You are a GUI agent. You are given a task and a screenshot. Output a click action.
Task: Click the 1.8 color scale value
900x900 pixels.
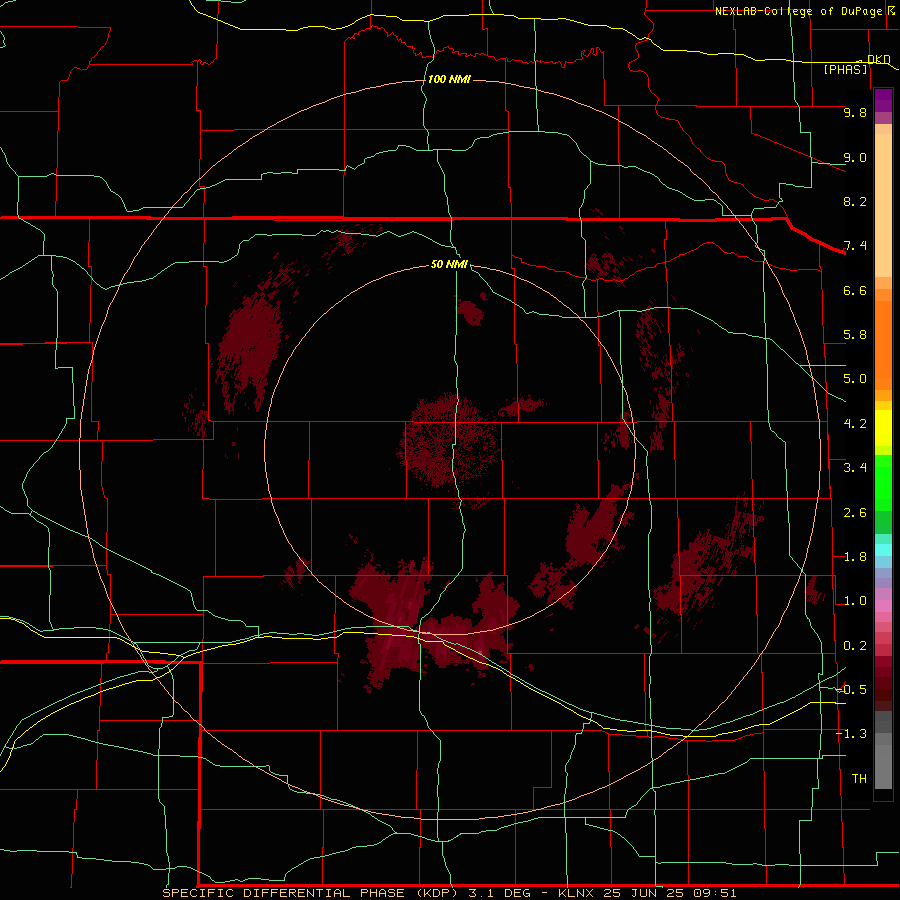click(855, 557)
